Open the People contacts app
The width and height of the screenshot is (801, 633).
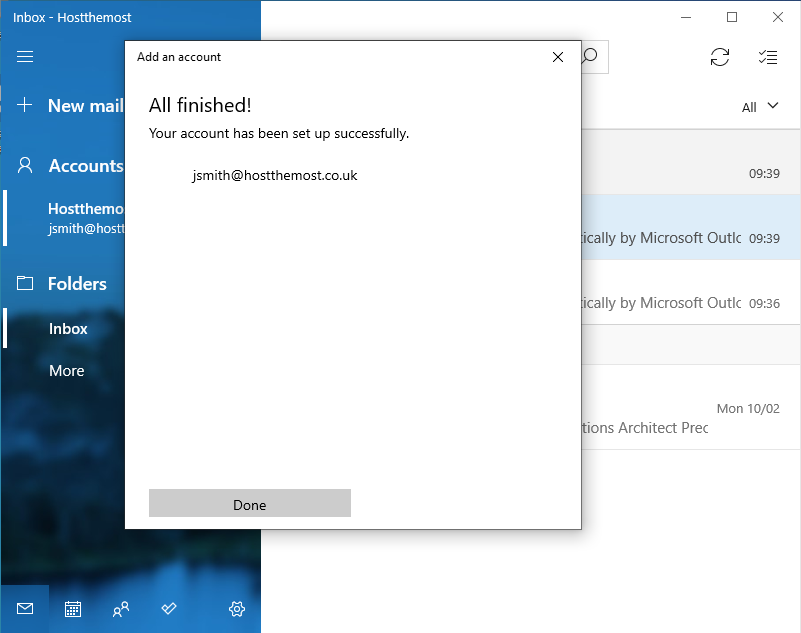(x=121, y=608)
